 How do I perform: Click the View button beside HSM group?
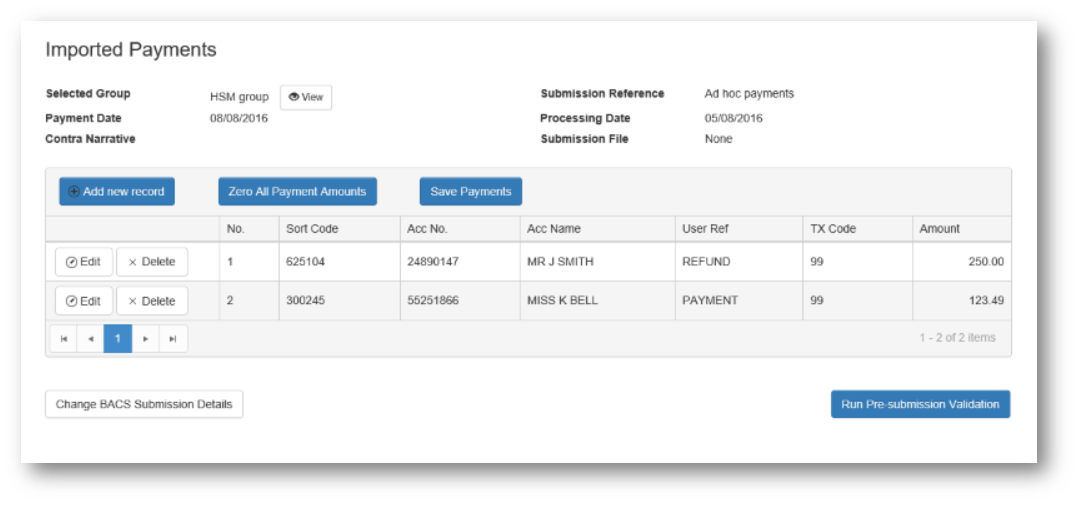pos(306,97)
